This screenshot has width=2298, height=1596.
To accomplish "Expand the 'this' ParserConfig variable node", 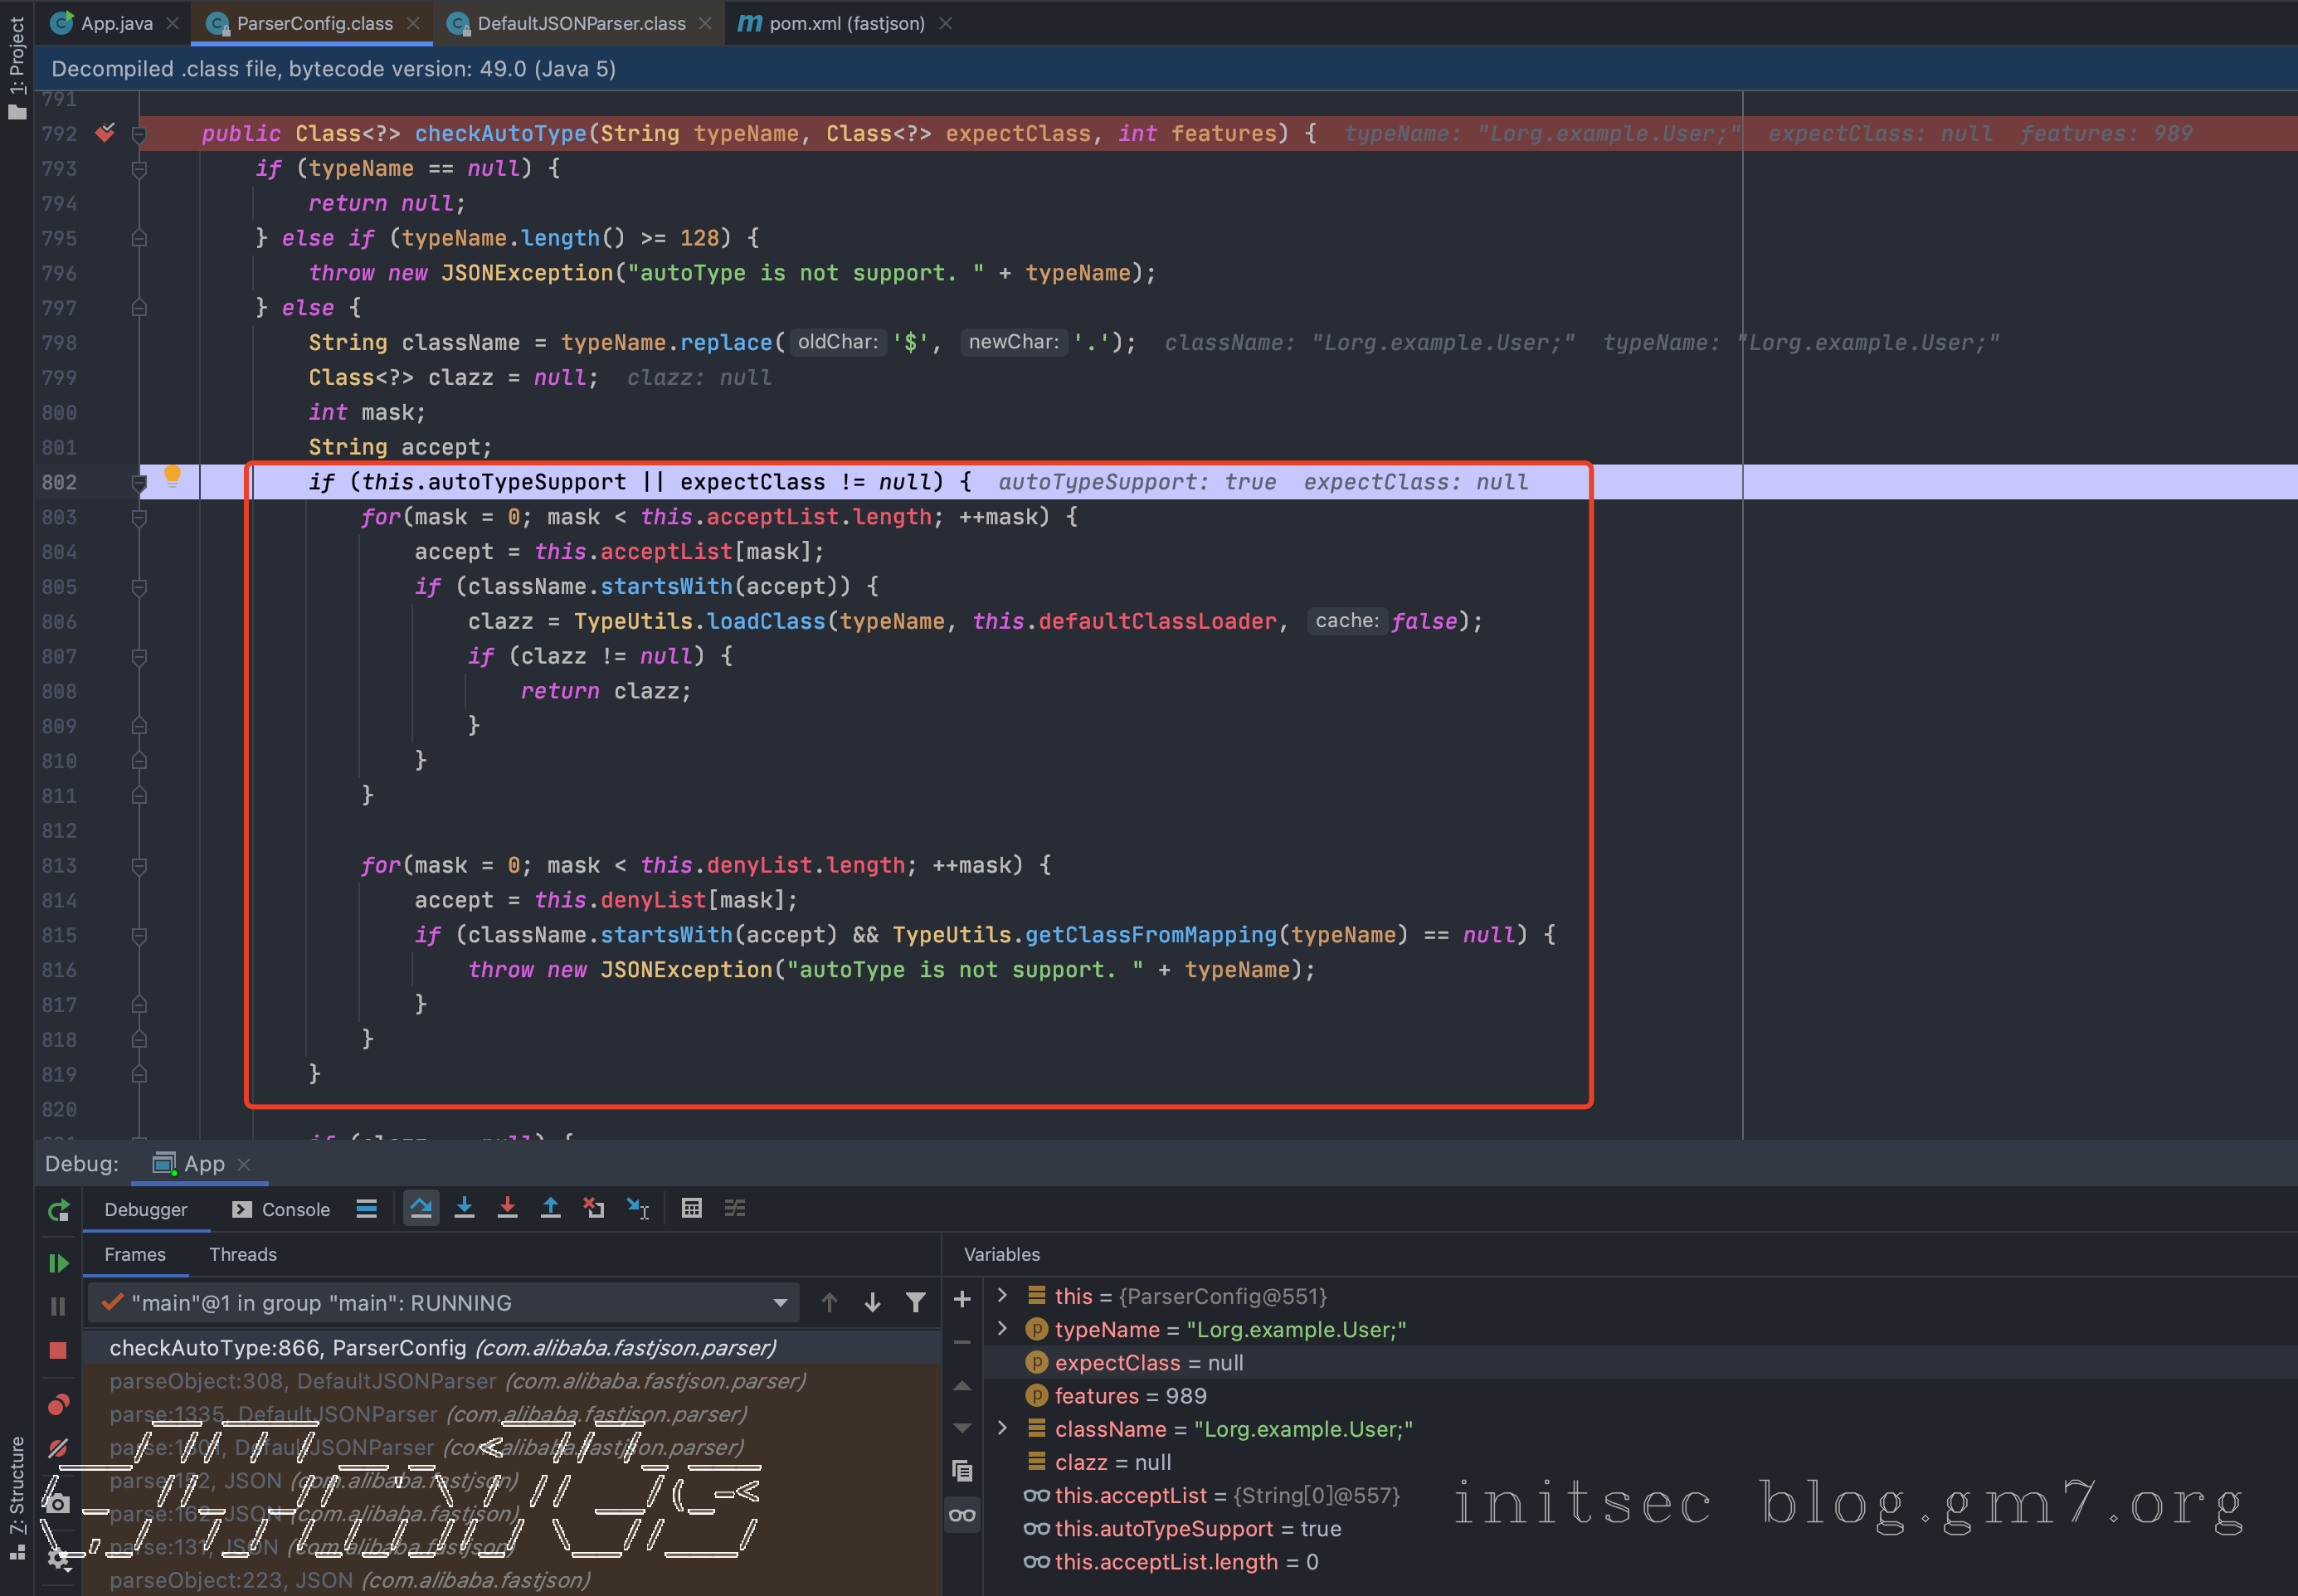I will coord(1003,1296).
